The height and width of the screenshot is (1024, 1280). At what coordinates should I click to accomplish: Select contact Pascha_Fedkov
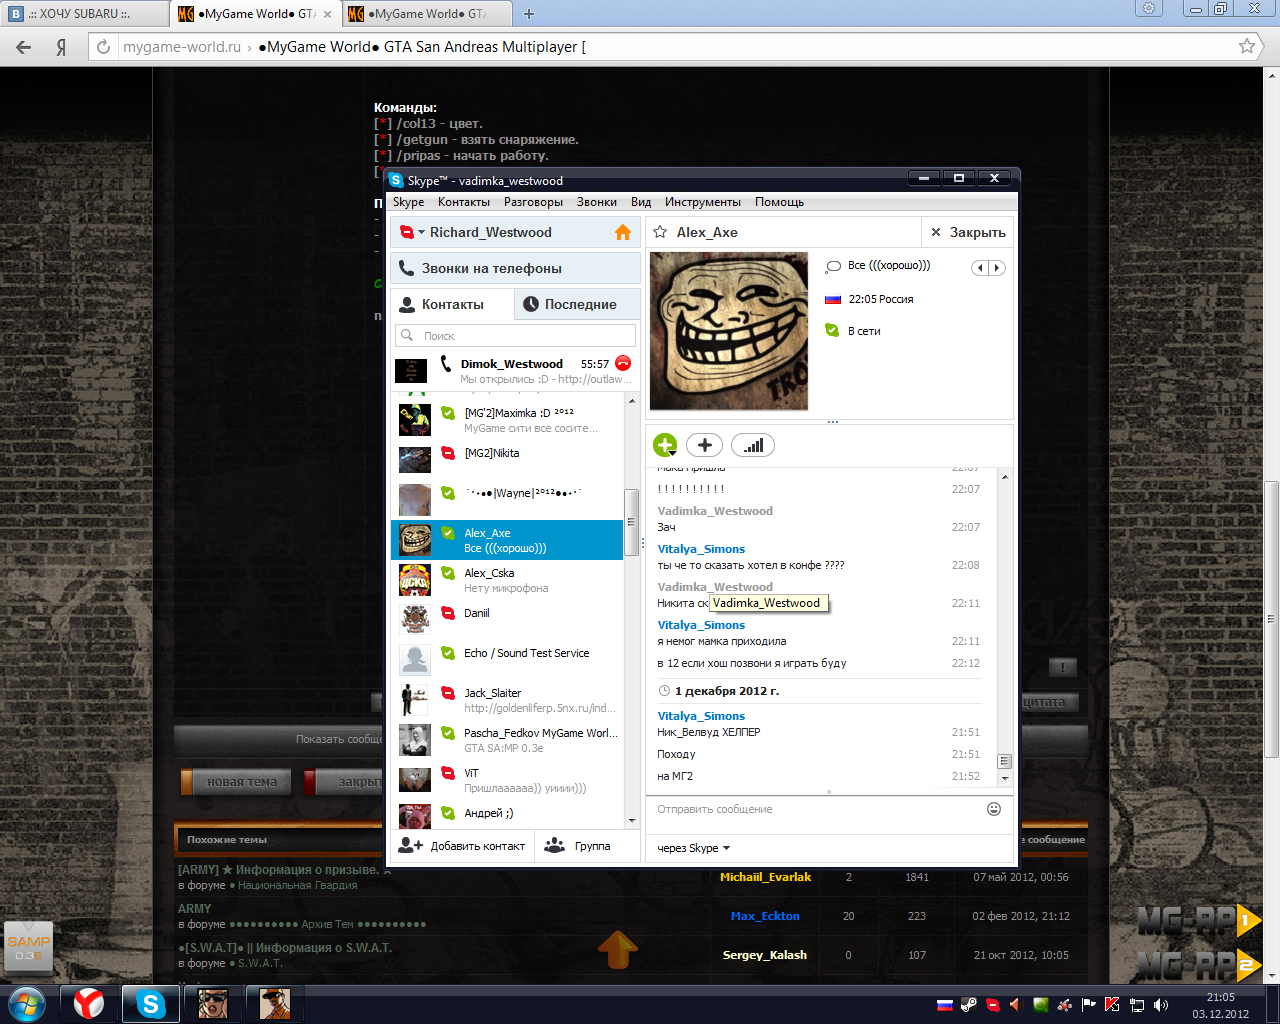[x=507, y=740]
